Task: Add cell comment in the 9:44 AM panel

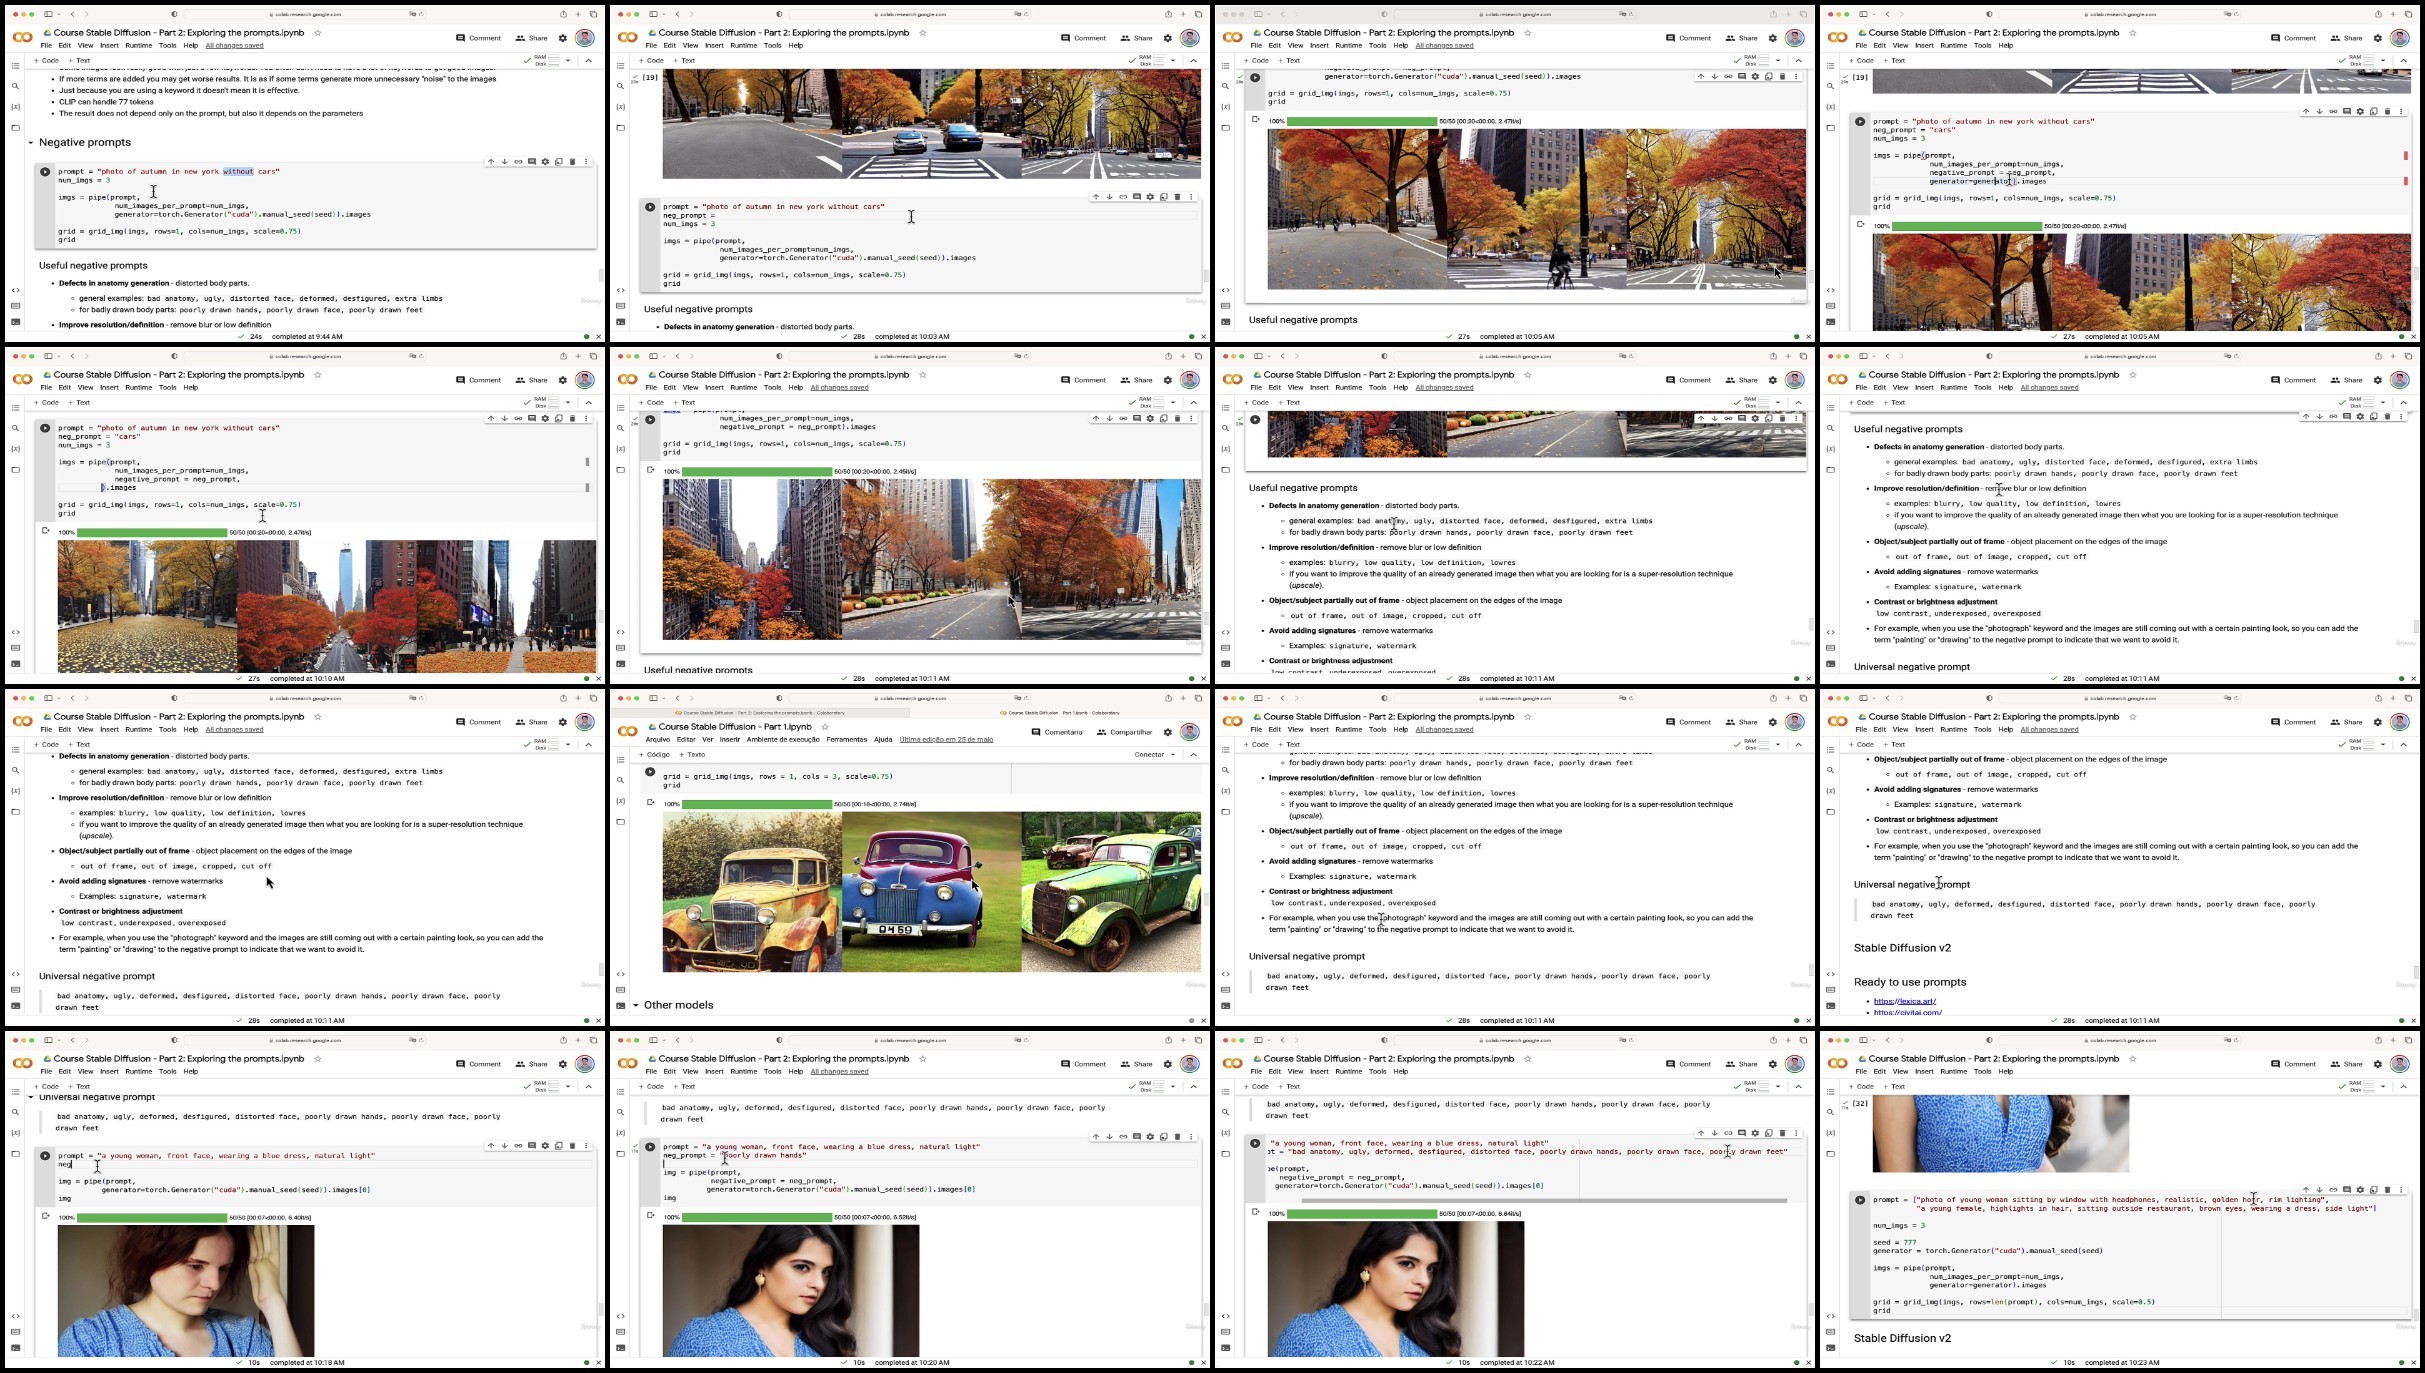Action: (532, 161)
